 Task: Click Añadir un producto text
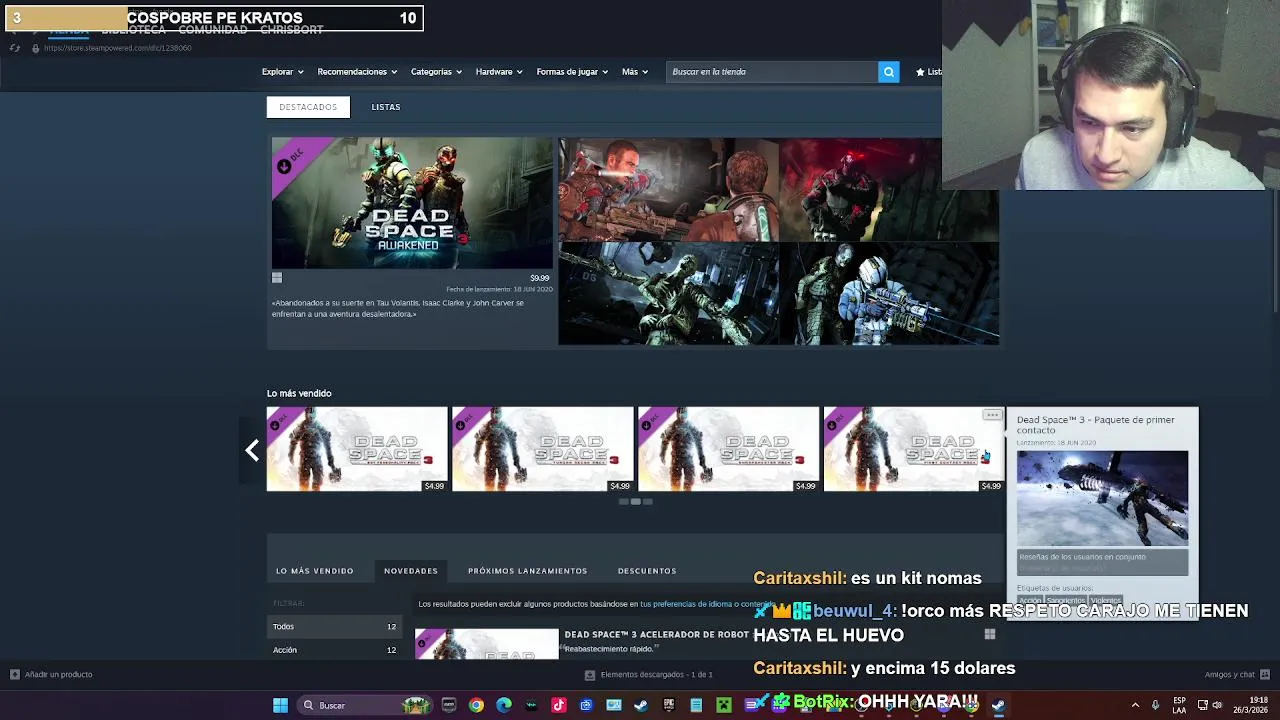pyautogui.click(x=58, y=674)
